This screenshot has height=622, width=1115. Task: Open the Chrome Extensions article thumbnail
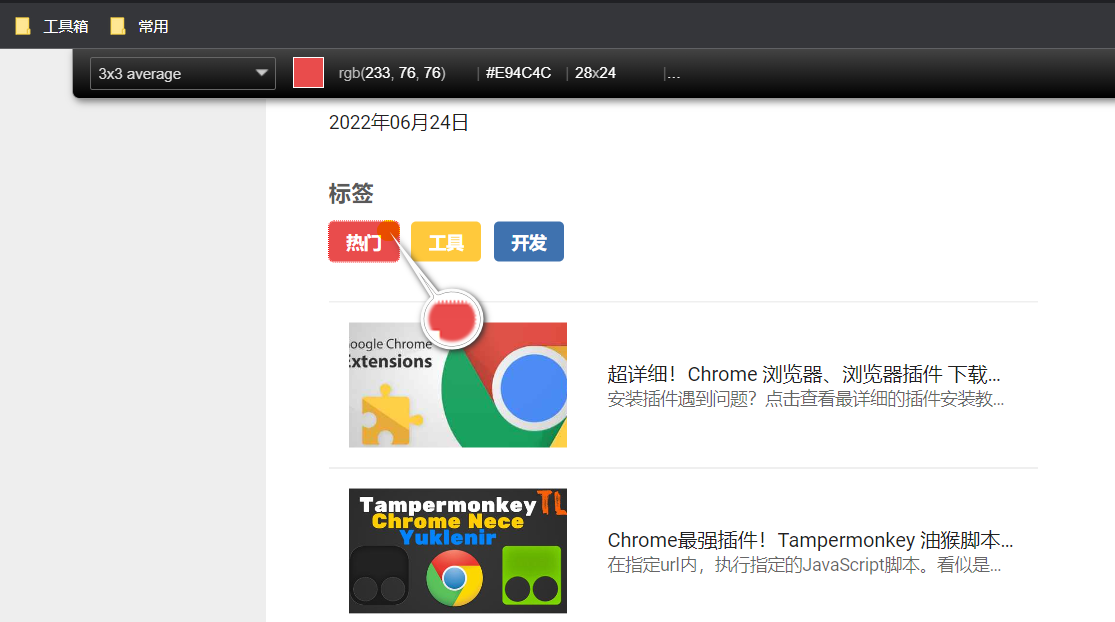(x=458, y=385)
